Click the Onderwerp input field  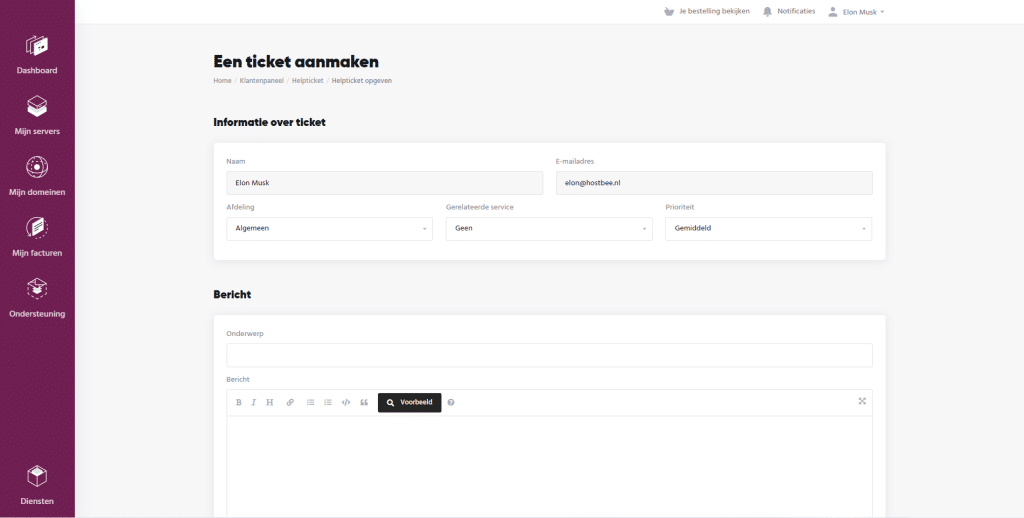549,355
